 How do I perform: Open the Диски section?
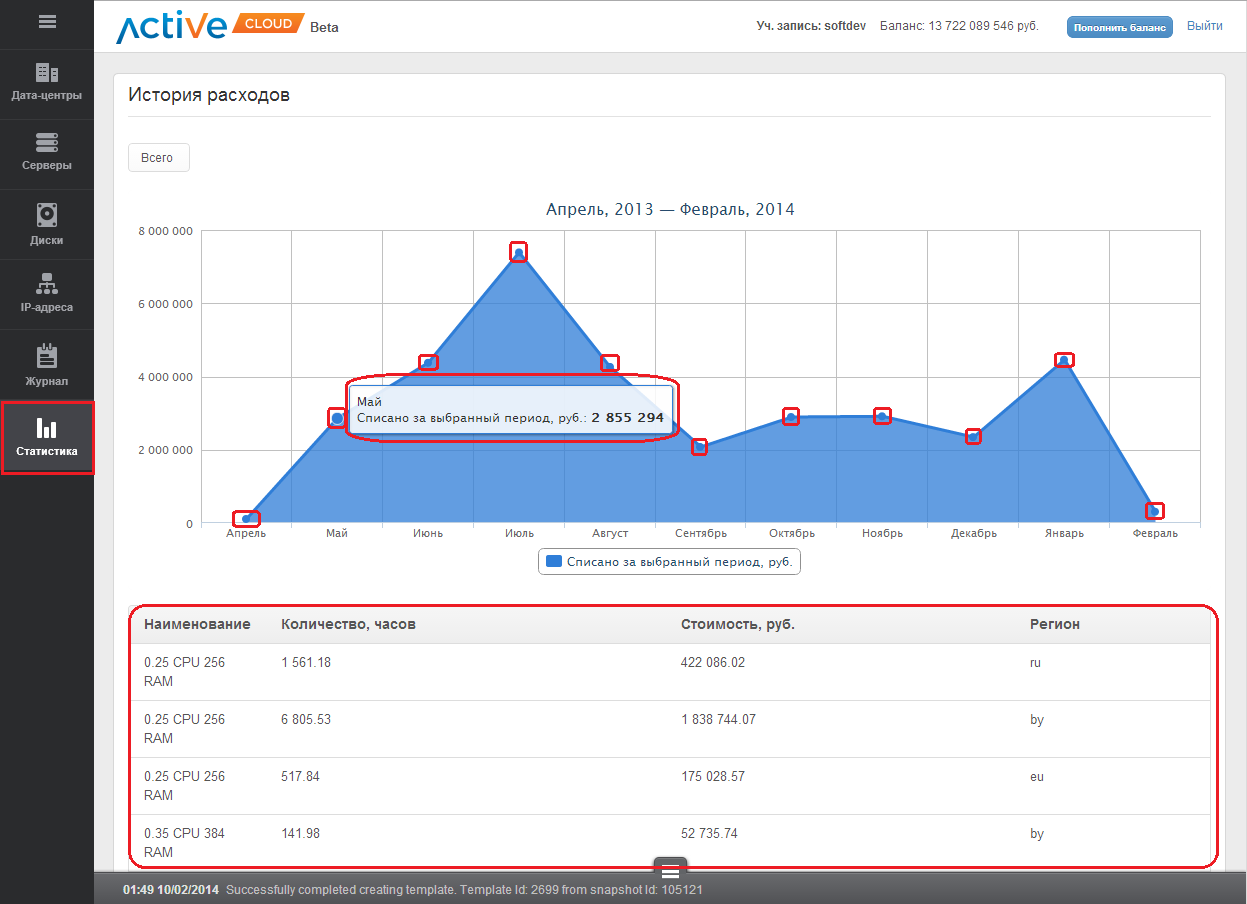click(47, 225)
